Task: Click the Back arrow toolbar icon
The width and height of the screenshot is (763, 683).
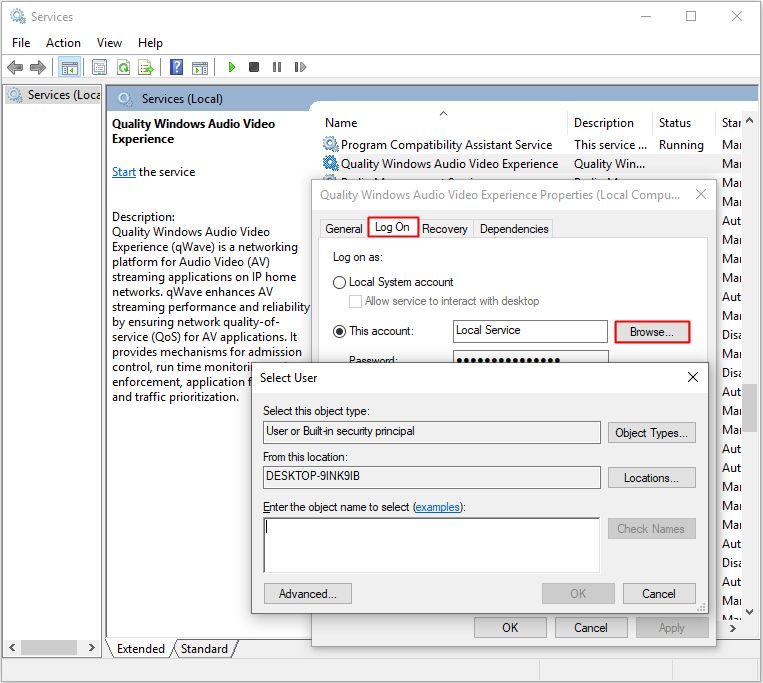Action: pyautogui.click(x=15, y=67)
